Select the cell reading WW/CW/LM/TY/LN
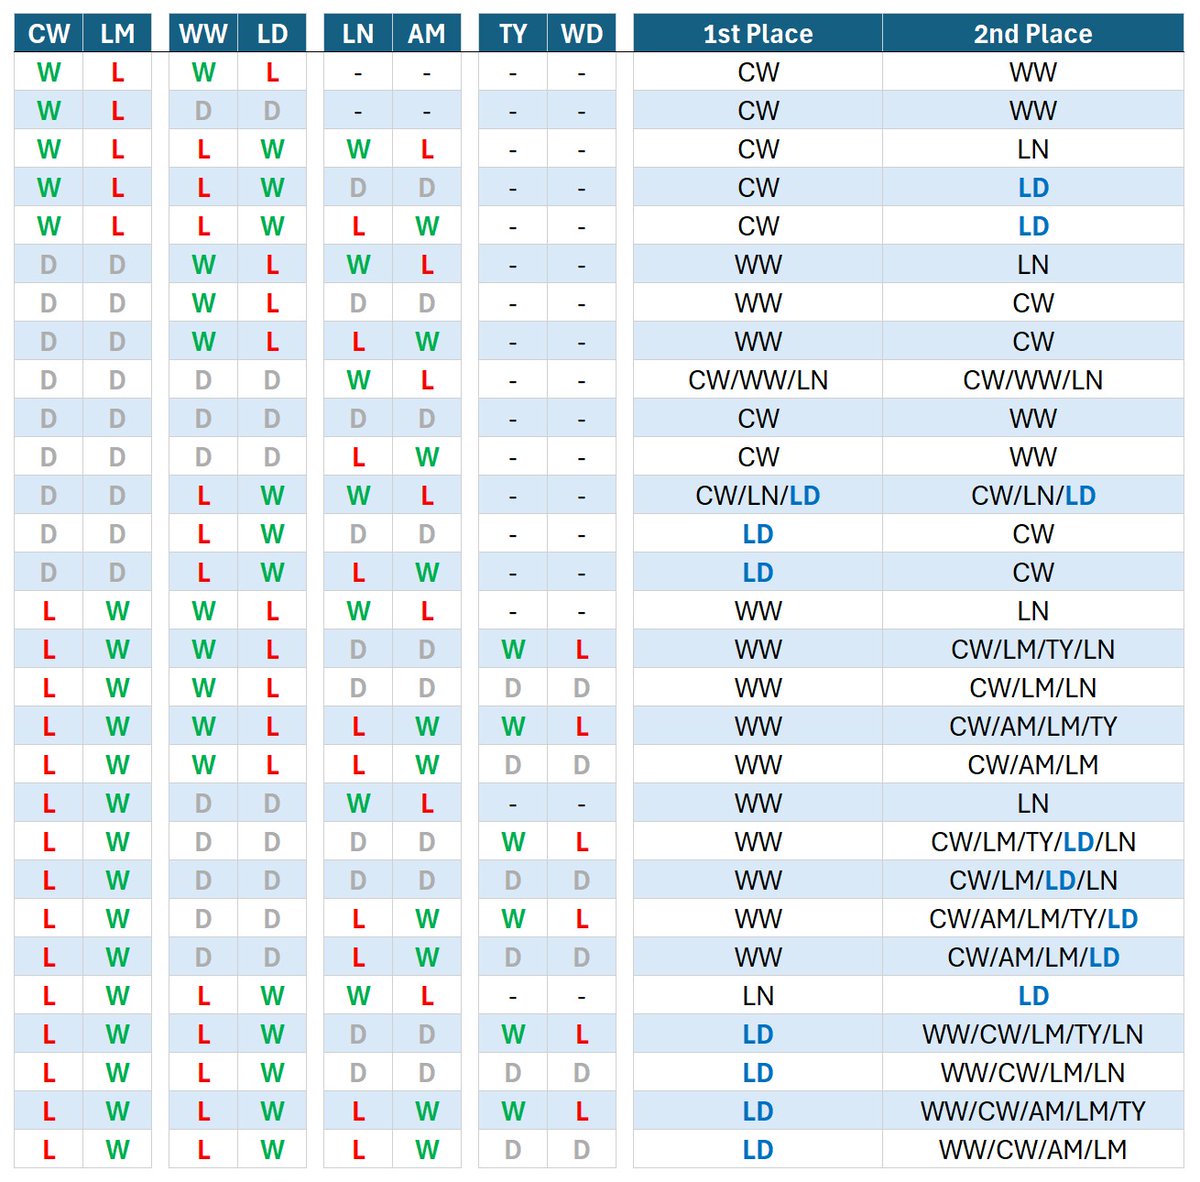 click(1033, 1035)
